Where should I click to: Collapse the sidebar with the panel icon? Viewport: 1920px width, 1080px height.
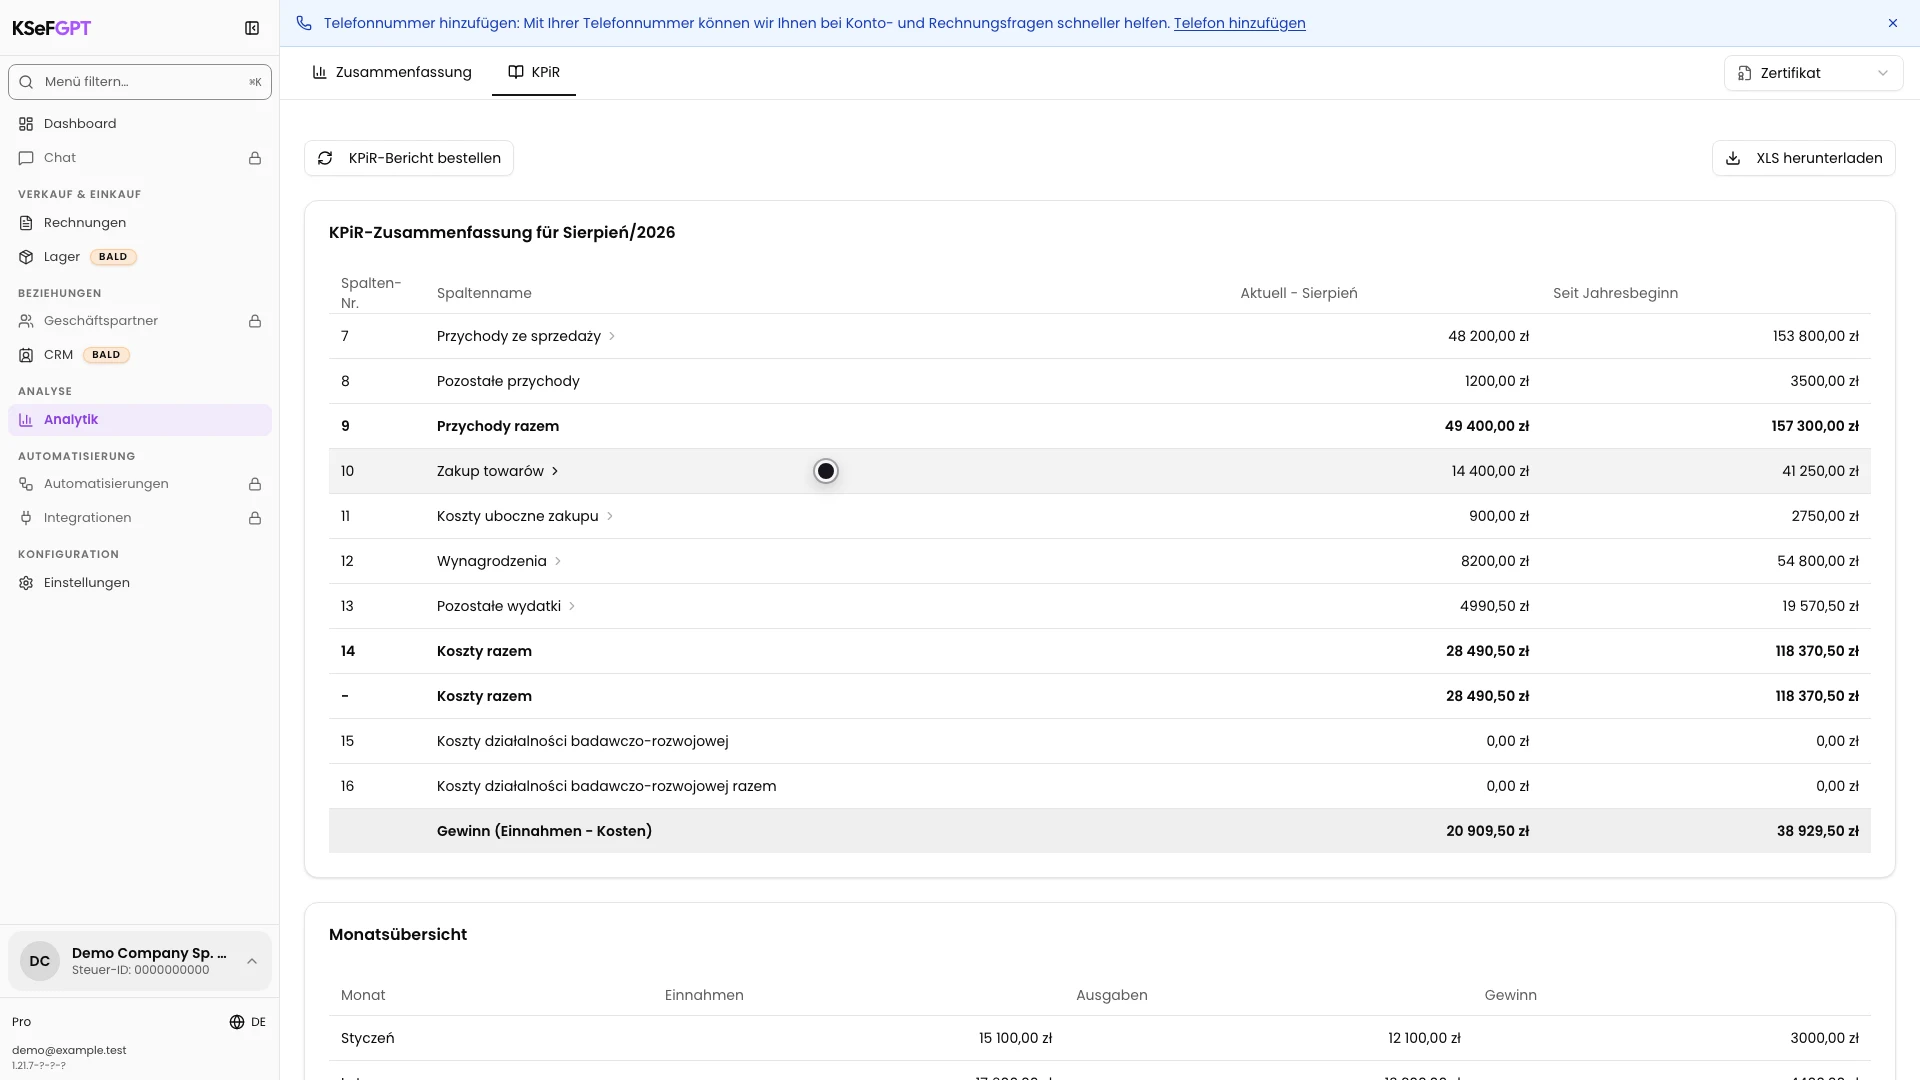tap(252, 28)
